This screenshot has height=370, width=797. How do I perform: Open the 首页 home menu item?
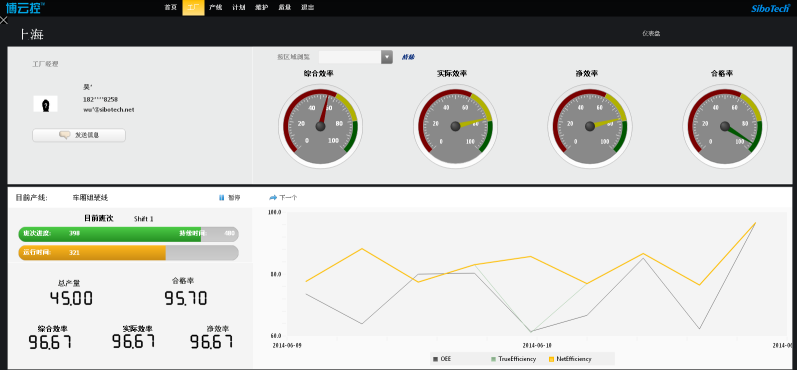171,7
